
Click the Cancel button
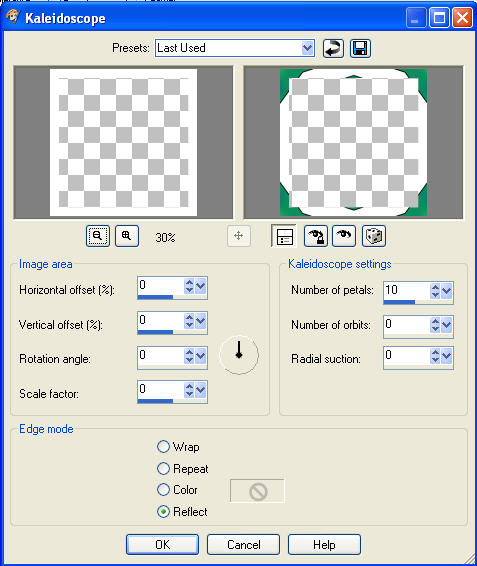click(x=243, y=544)
